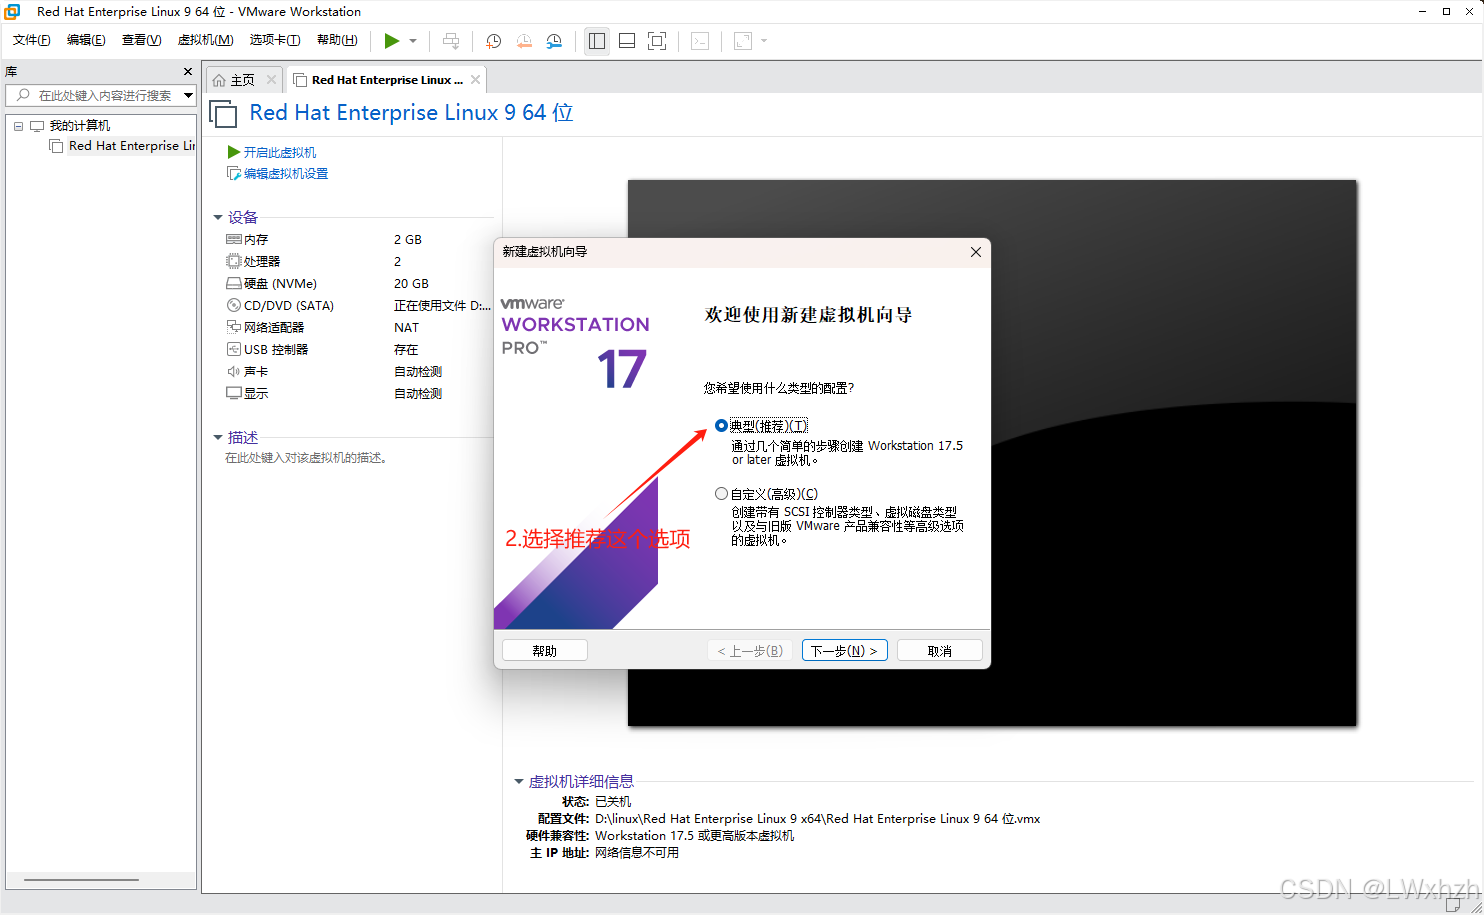Toggle the library sidebar view icon

click(x=597, y=41)
